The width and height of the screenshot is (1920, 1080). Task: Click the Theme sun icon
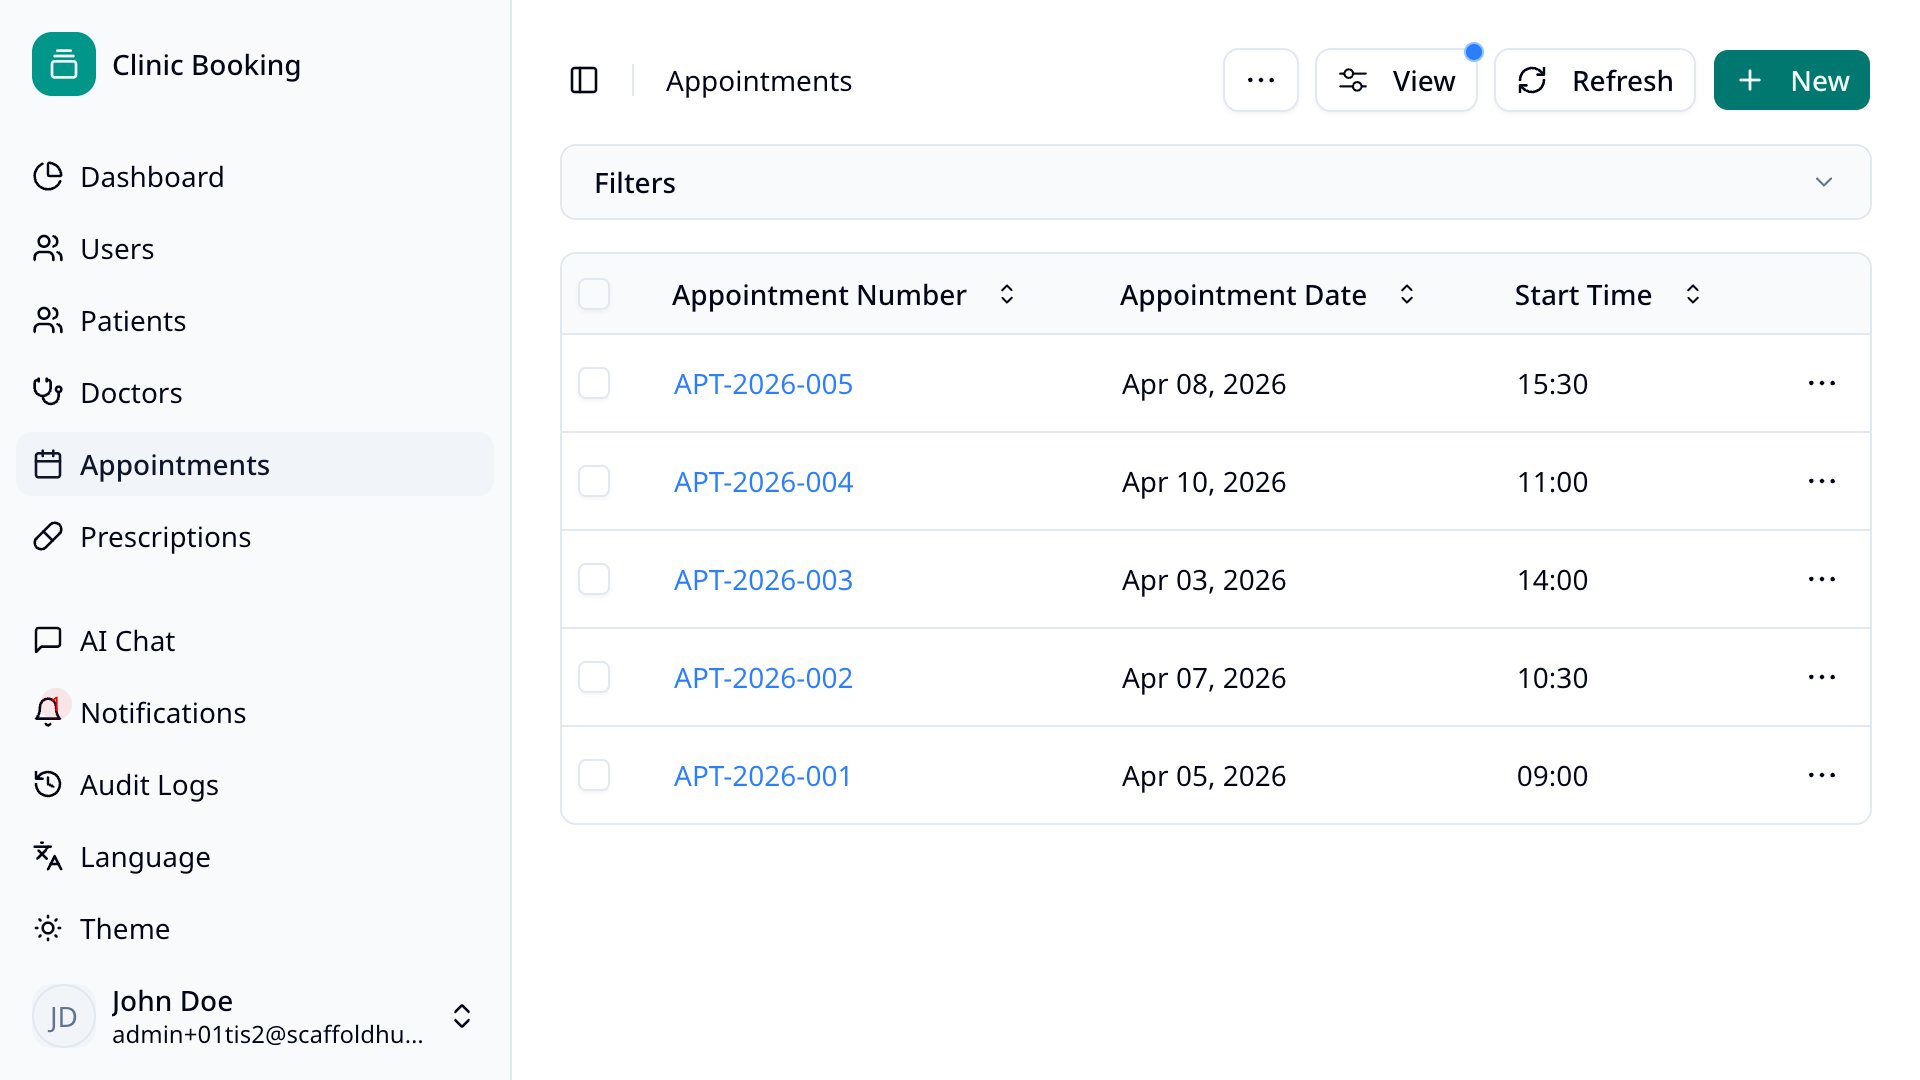[x=47, y=928]
